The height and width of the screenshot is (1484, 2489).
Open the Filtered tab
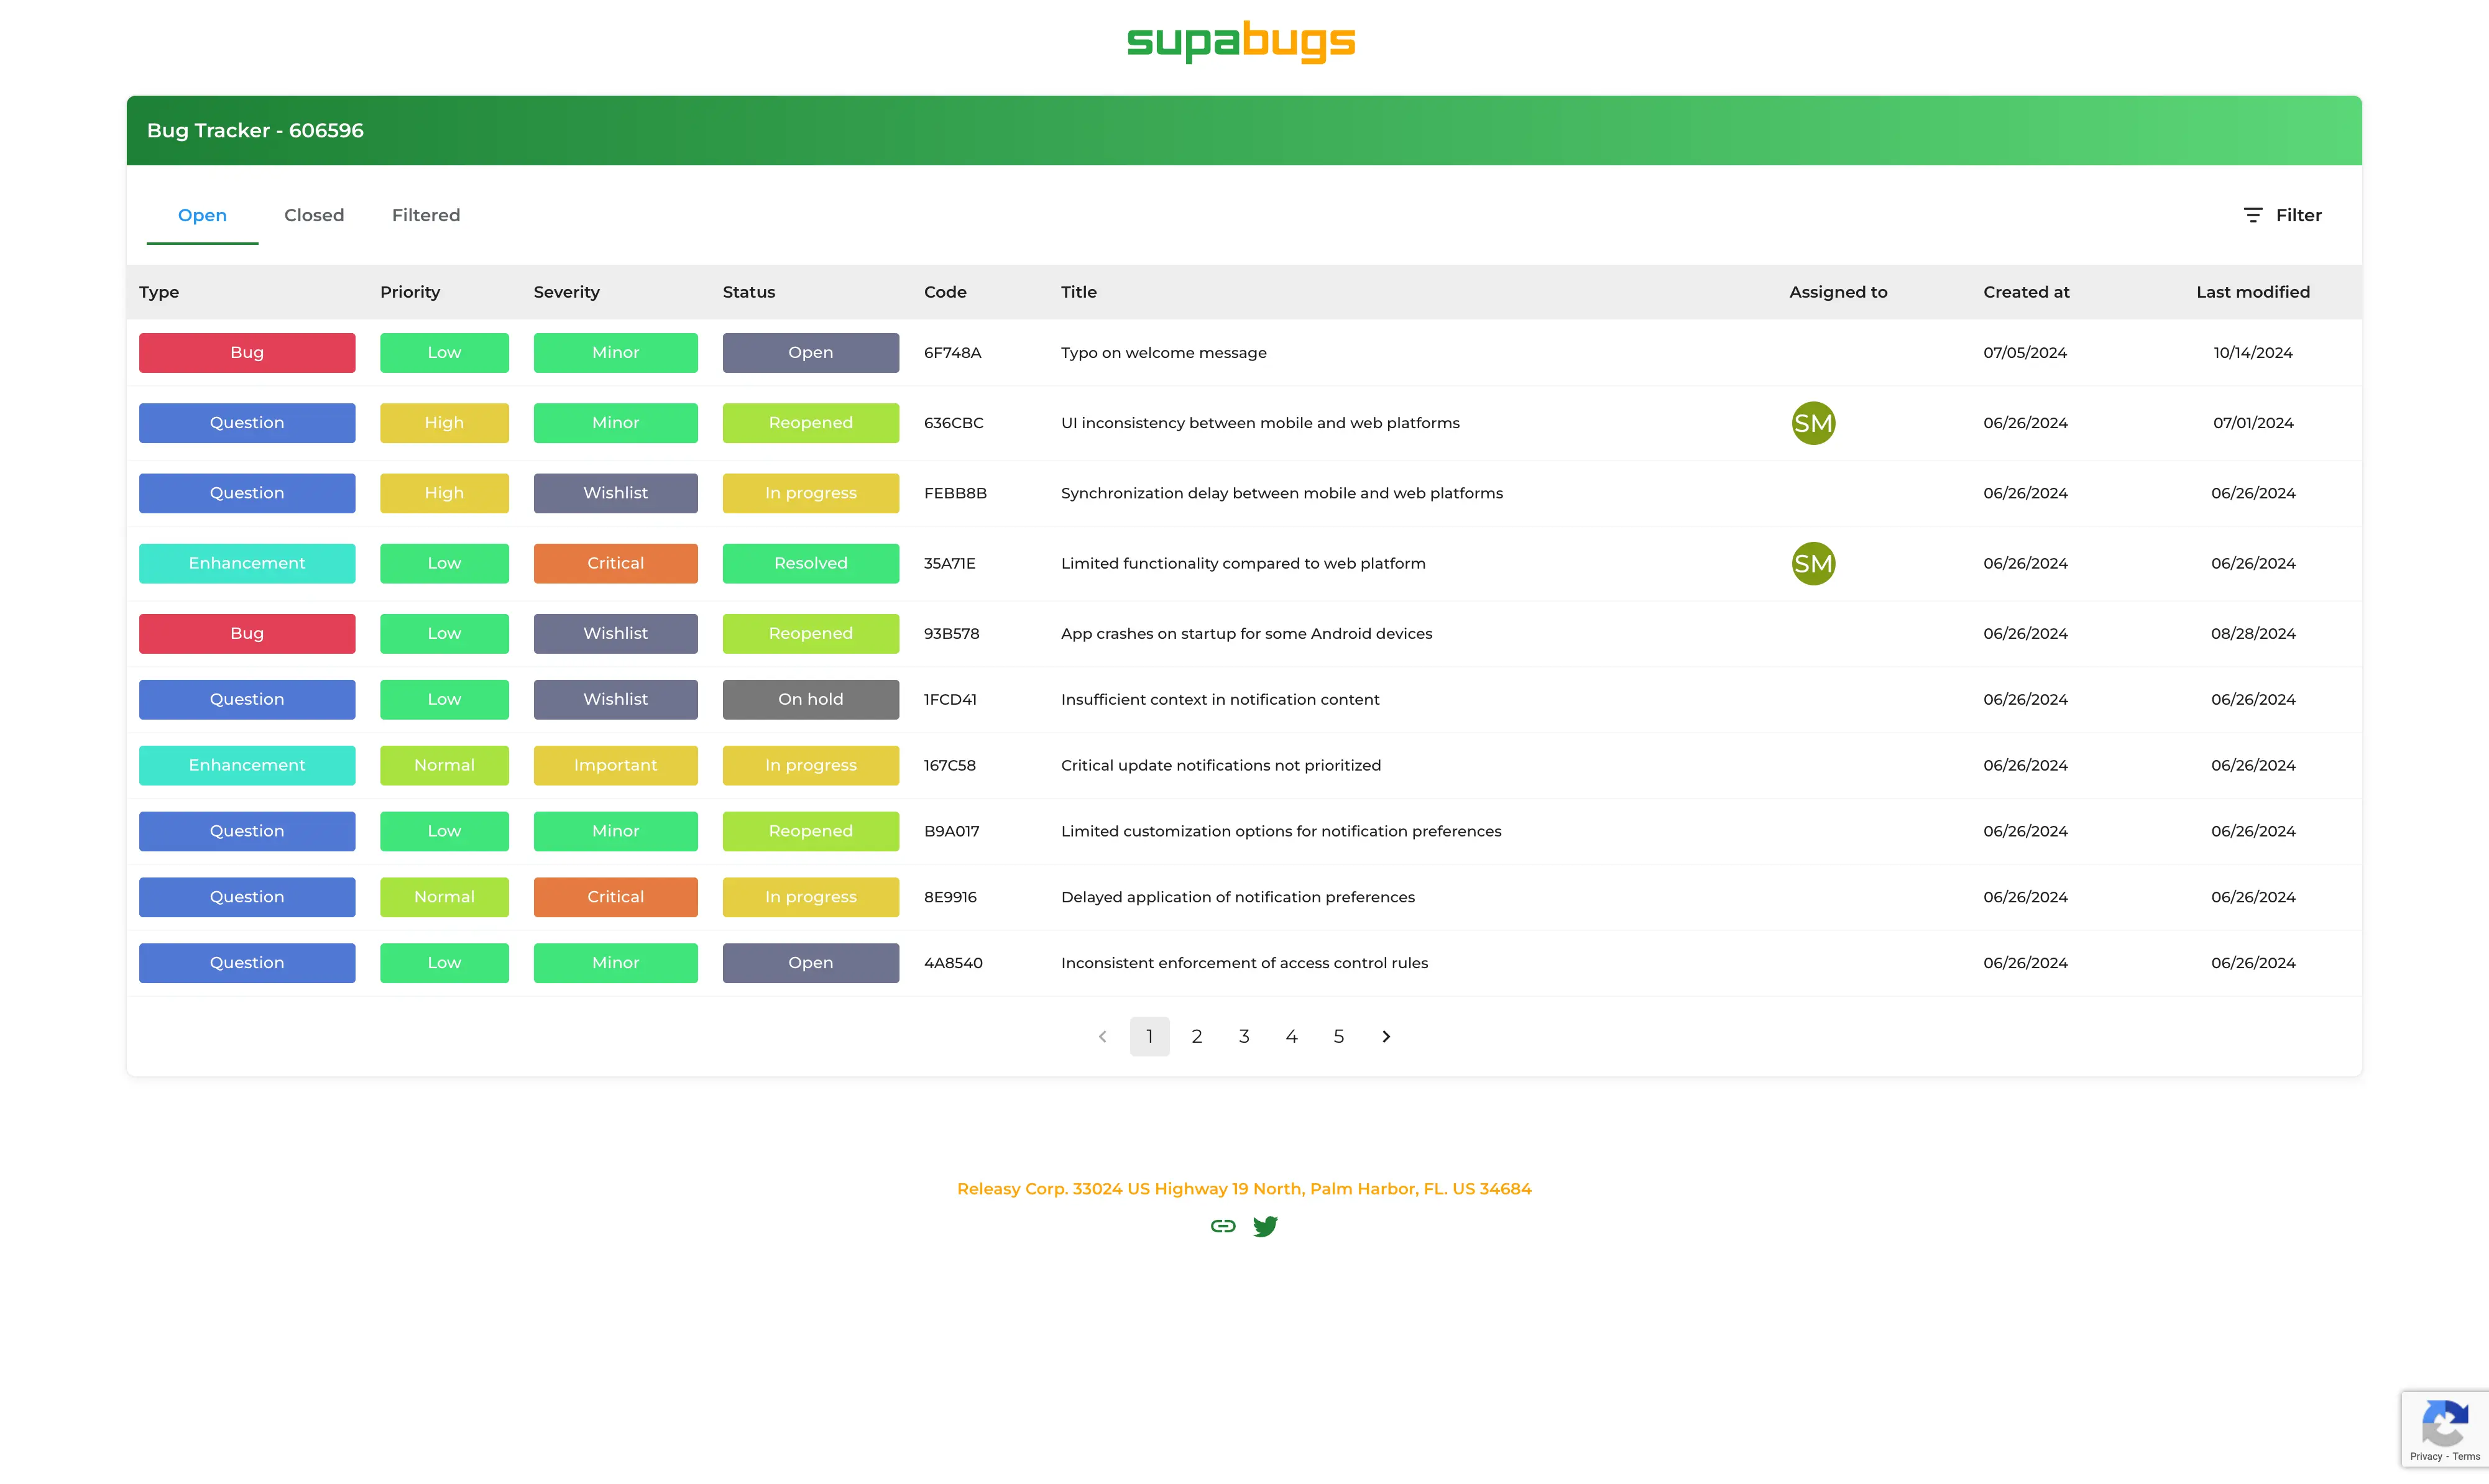(426, 215)
